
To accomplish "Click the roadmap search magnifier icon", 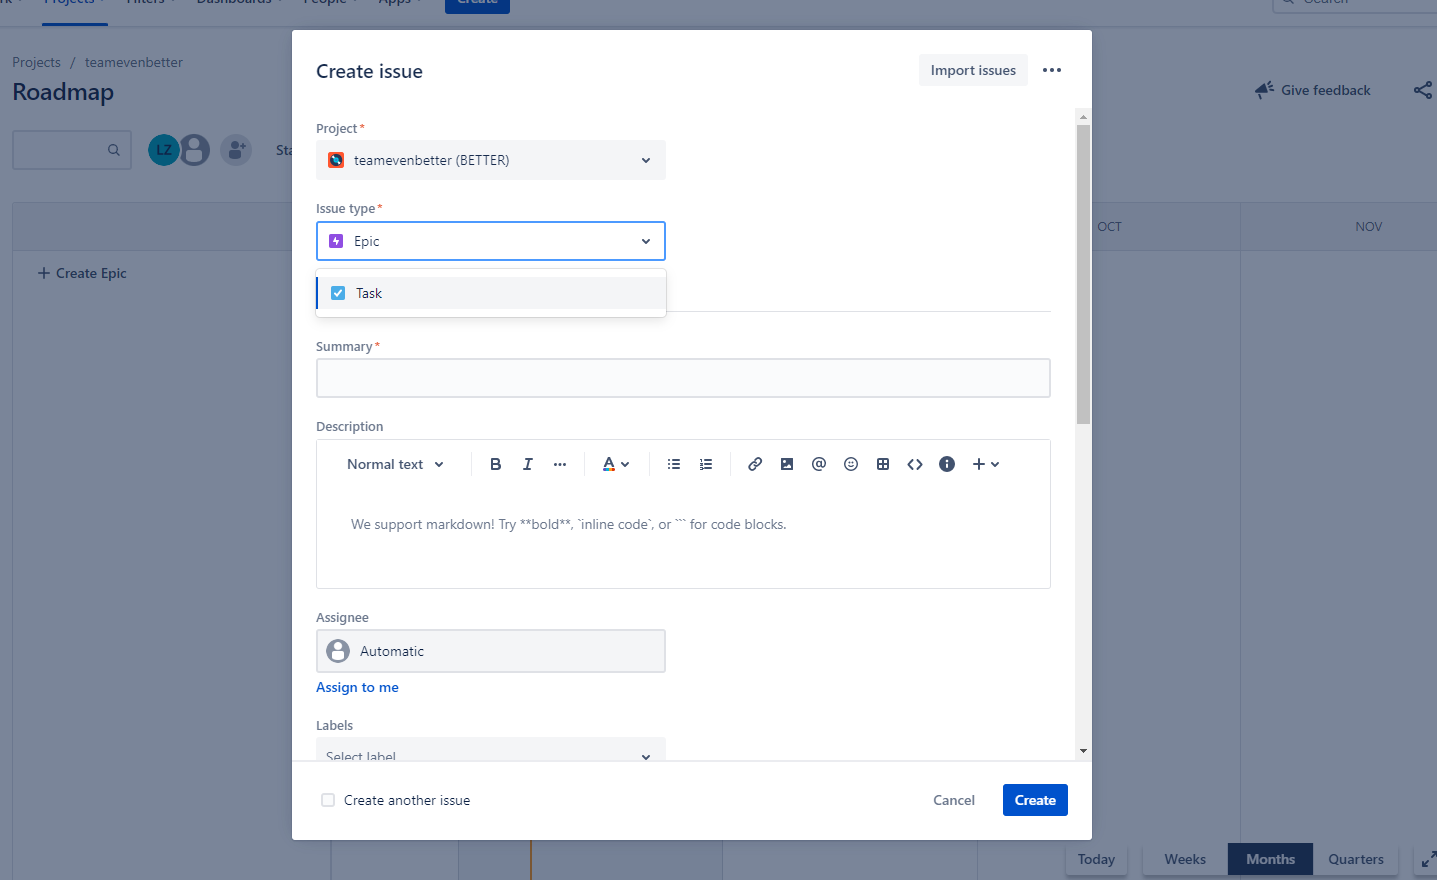I will (x=114, y=150).
